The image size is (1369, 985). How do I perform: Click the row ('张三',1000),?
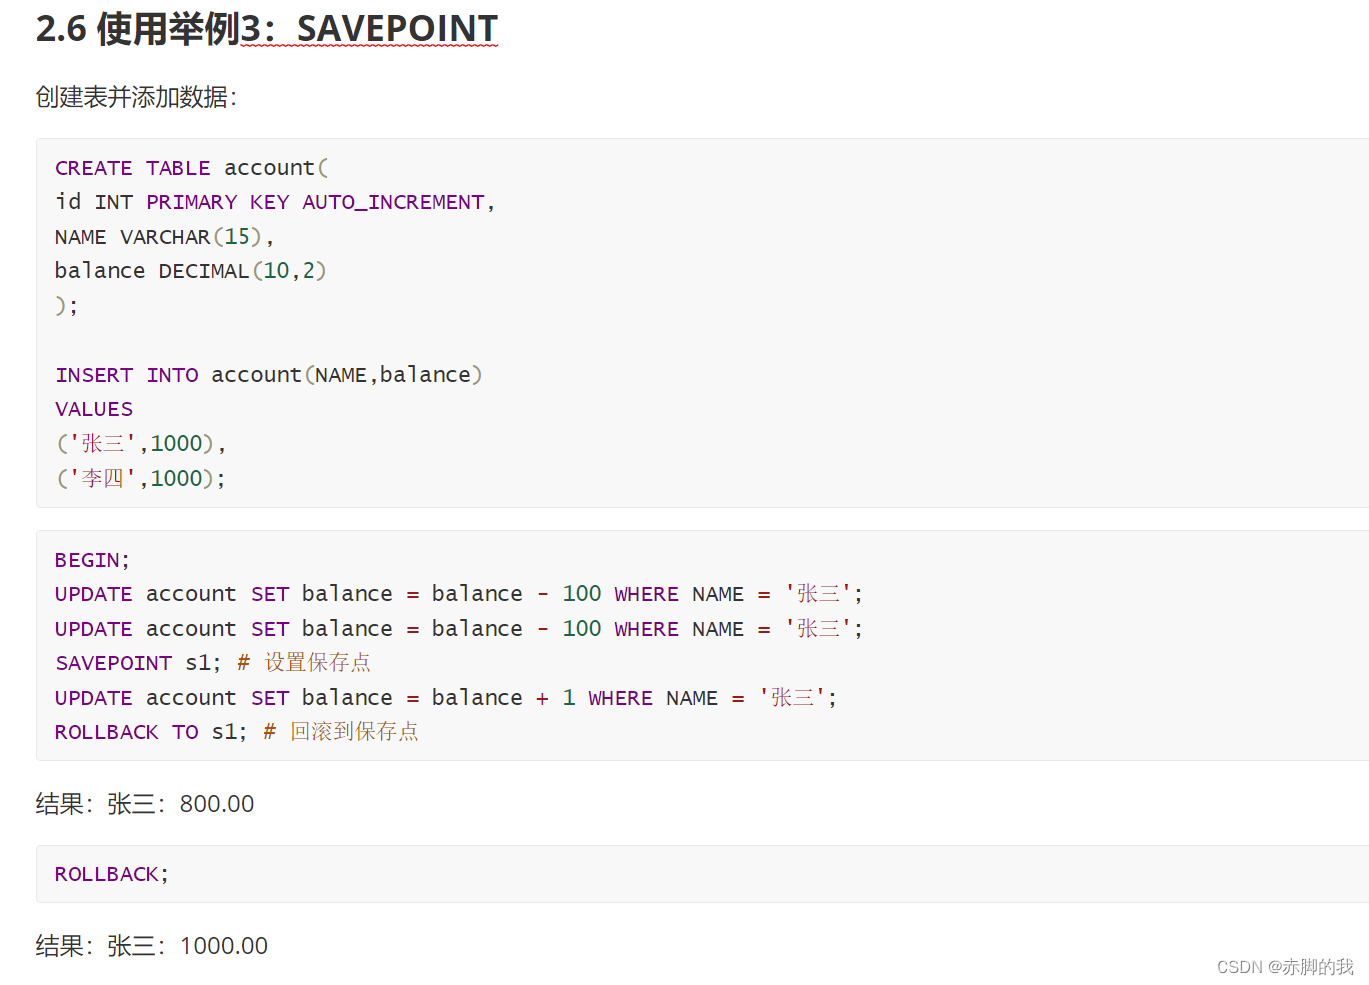[141, 443]
